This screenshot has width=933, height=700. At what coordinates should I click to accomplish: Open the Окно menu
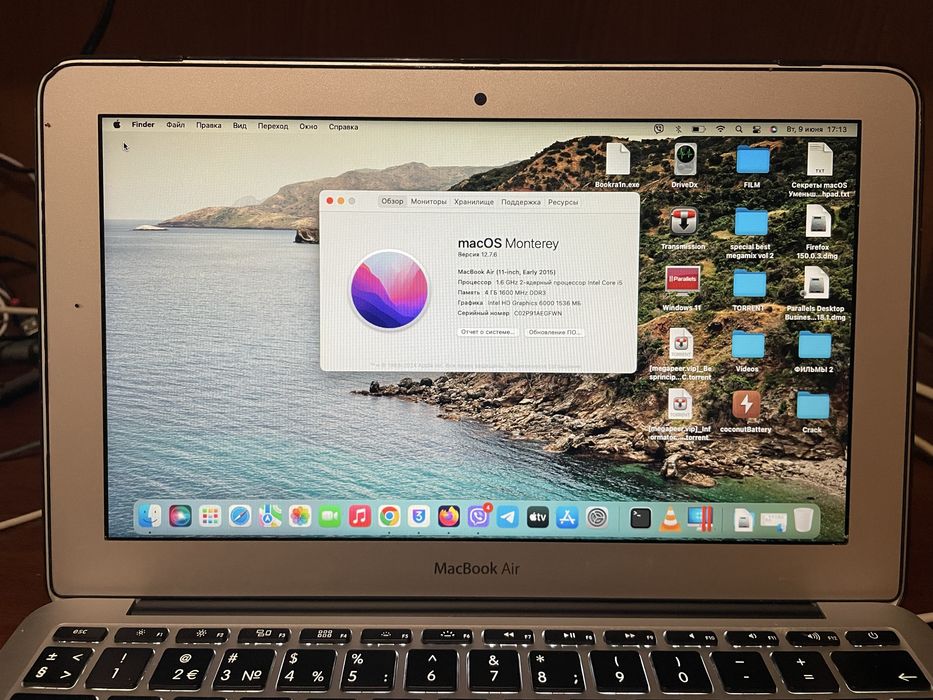click(x=308, y=126)
